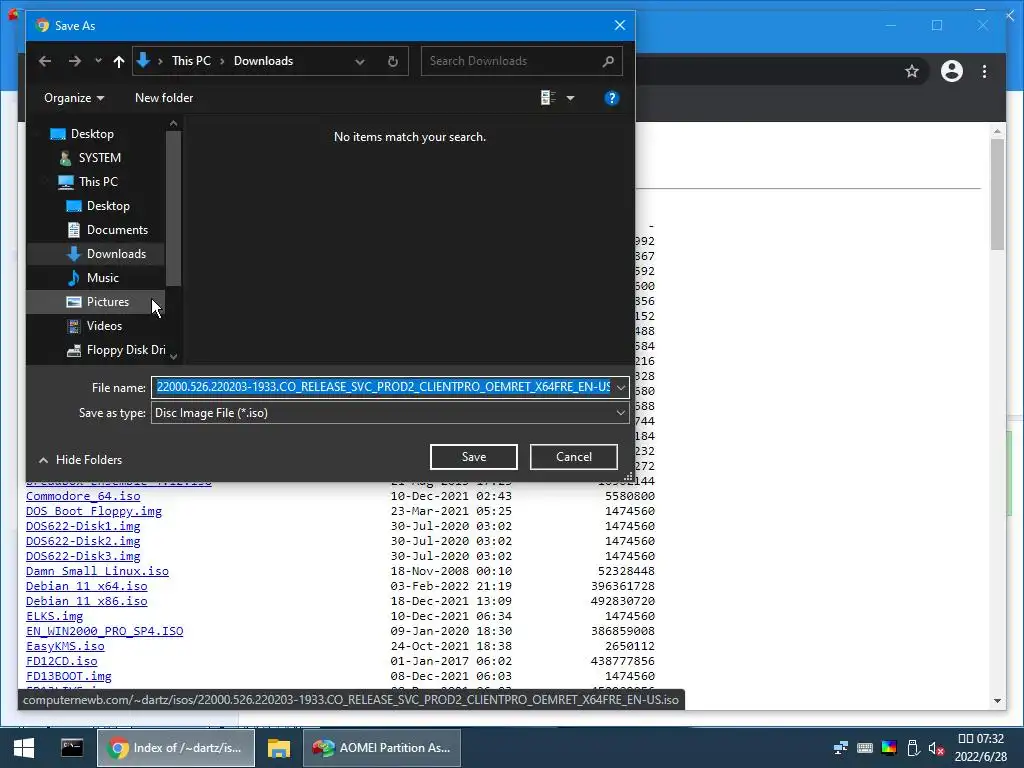
Task: Open dialog help
Action: coord(611,98)
